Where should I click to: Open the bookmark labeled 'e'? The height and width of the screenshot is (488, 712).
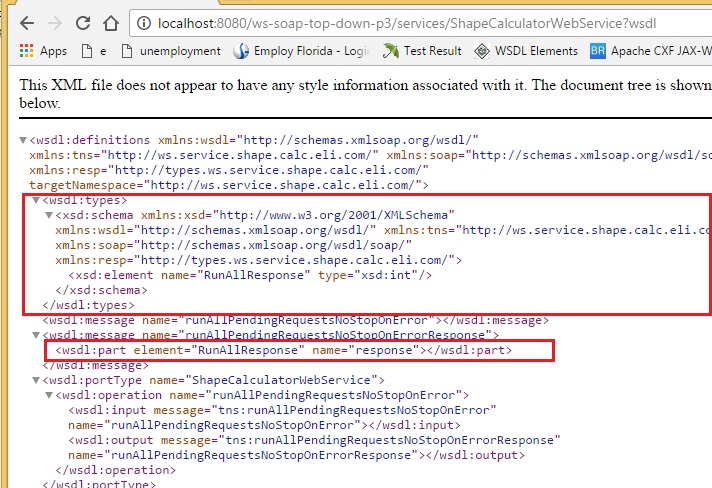click(x=94, y=51)
